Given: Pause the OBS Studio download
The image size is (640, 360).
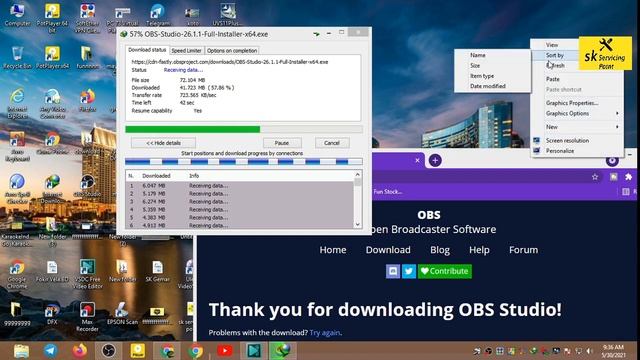Looking at the screenshot, I should click(x=282, y=143).
